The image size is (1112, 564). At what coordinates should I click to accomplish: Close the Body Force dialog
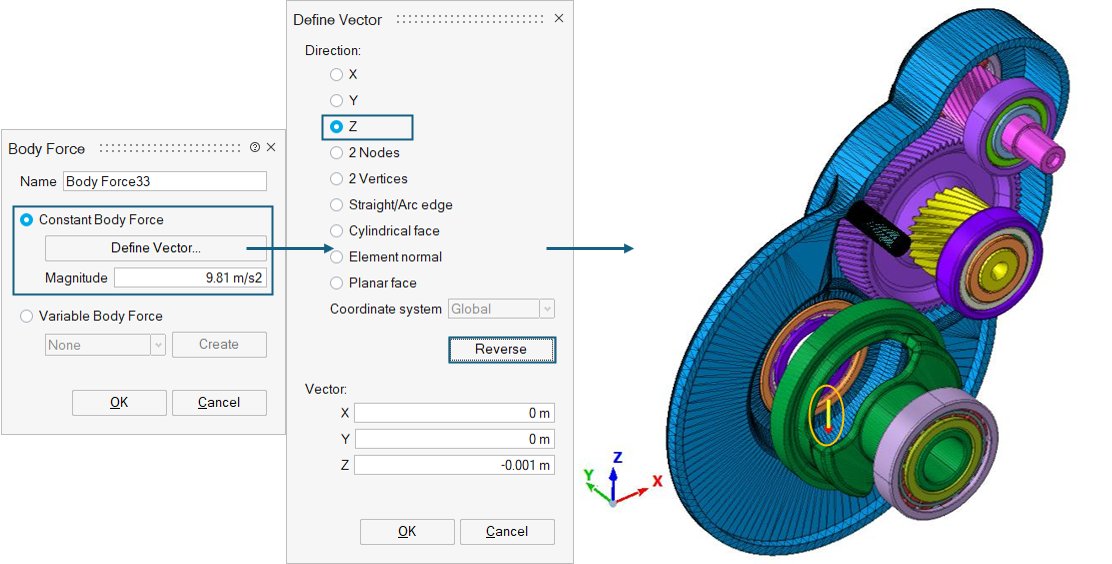coord(271,148)
